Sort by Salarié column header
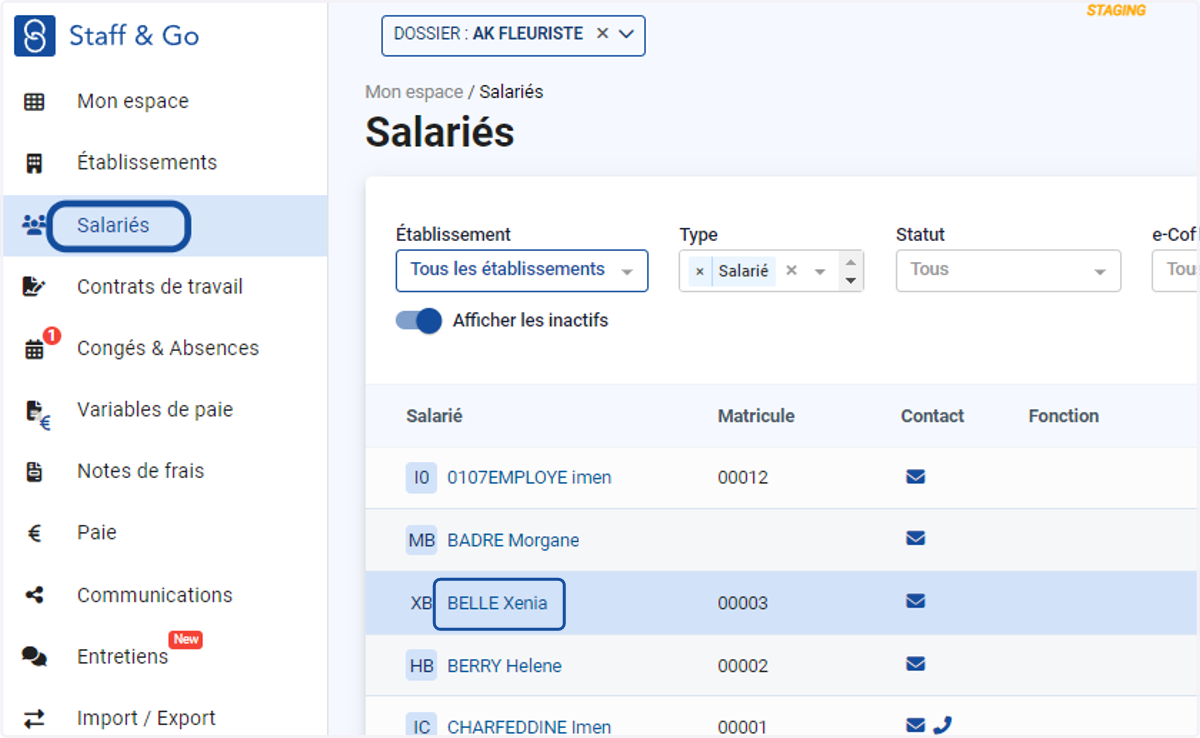Viewport: 1200px width, 738px height. point(434,416)
